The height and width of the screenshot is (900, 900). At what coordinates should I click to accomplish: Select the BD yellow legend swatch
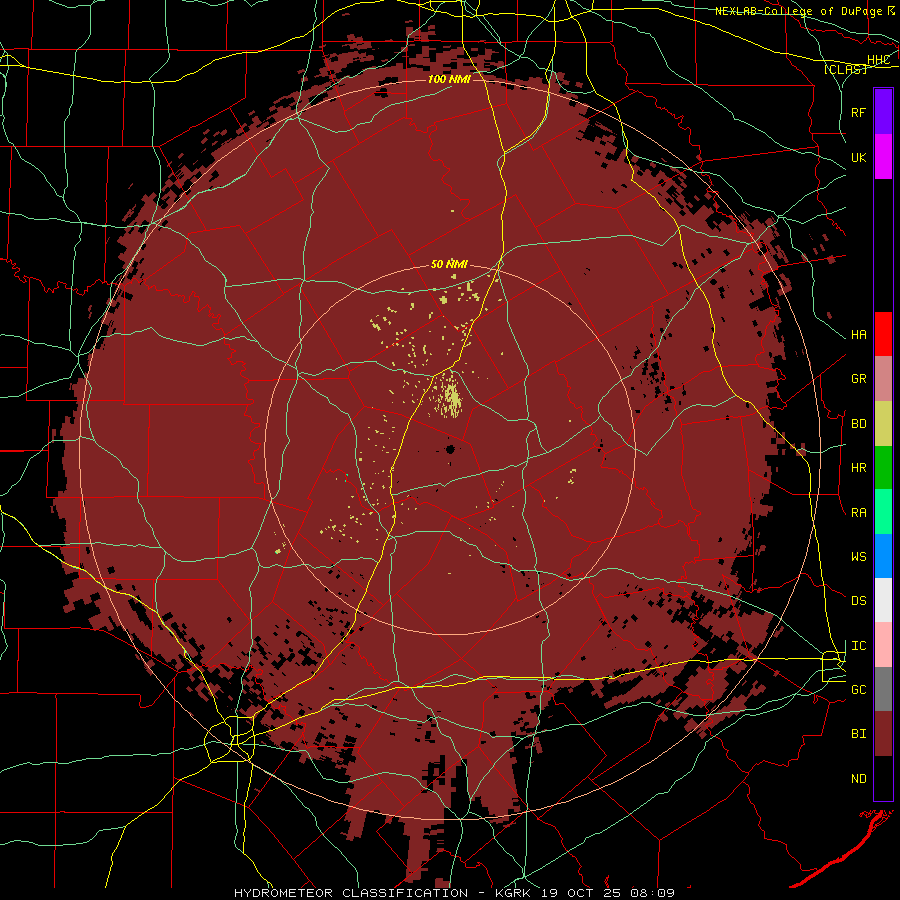point(883,423)
